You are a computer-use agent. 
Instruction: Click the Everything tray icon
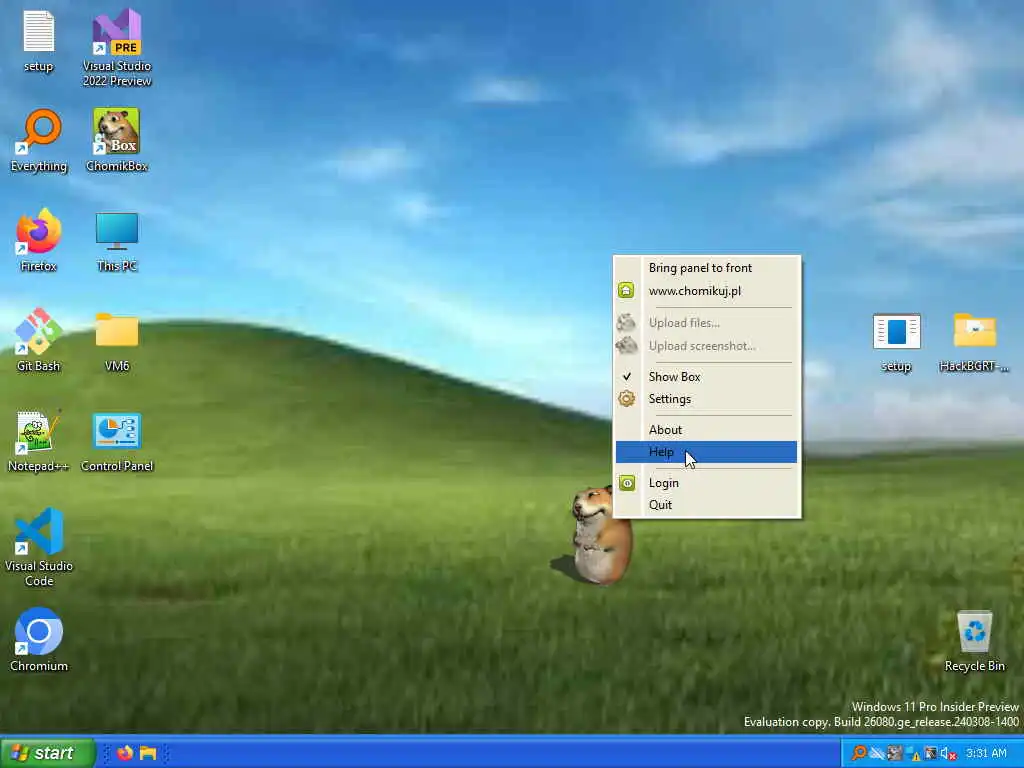[859, 753]
